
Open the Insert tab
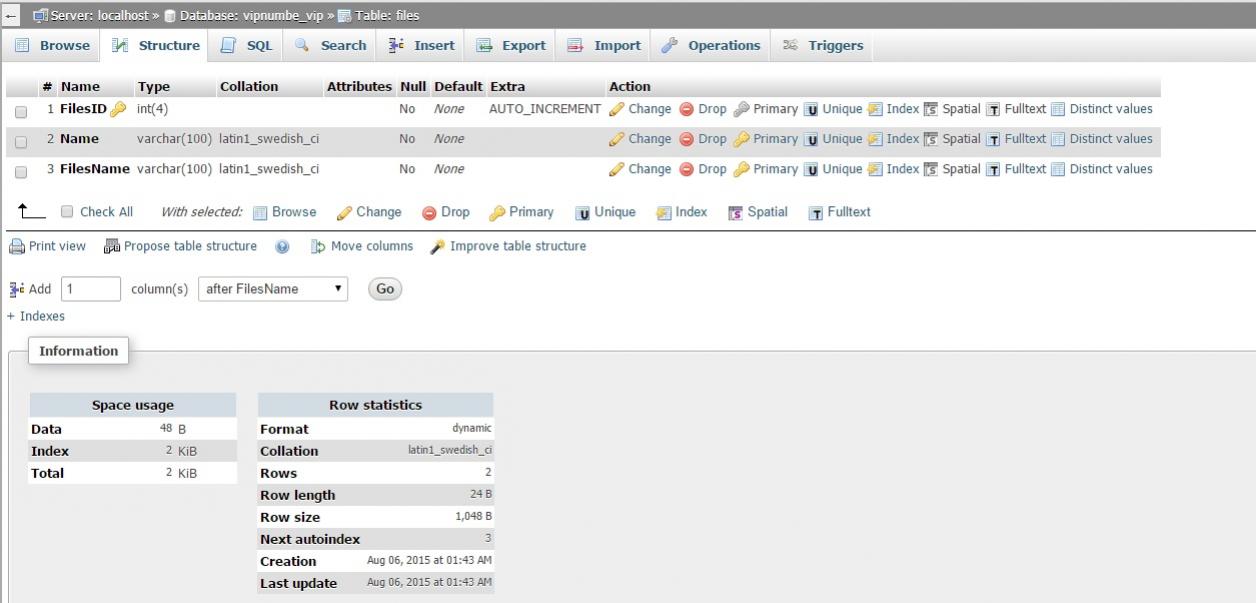coord(421,45)
